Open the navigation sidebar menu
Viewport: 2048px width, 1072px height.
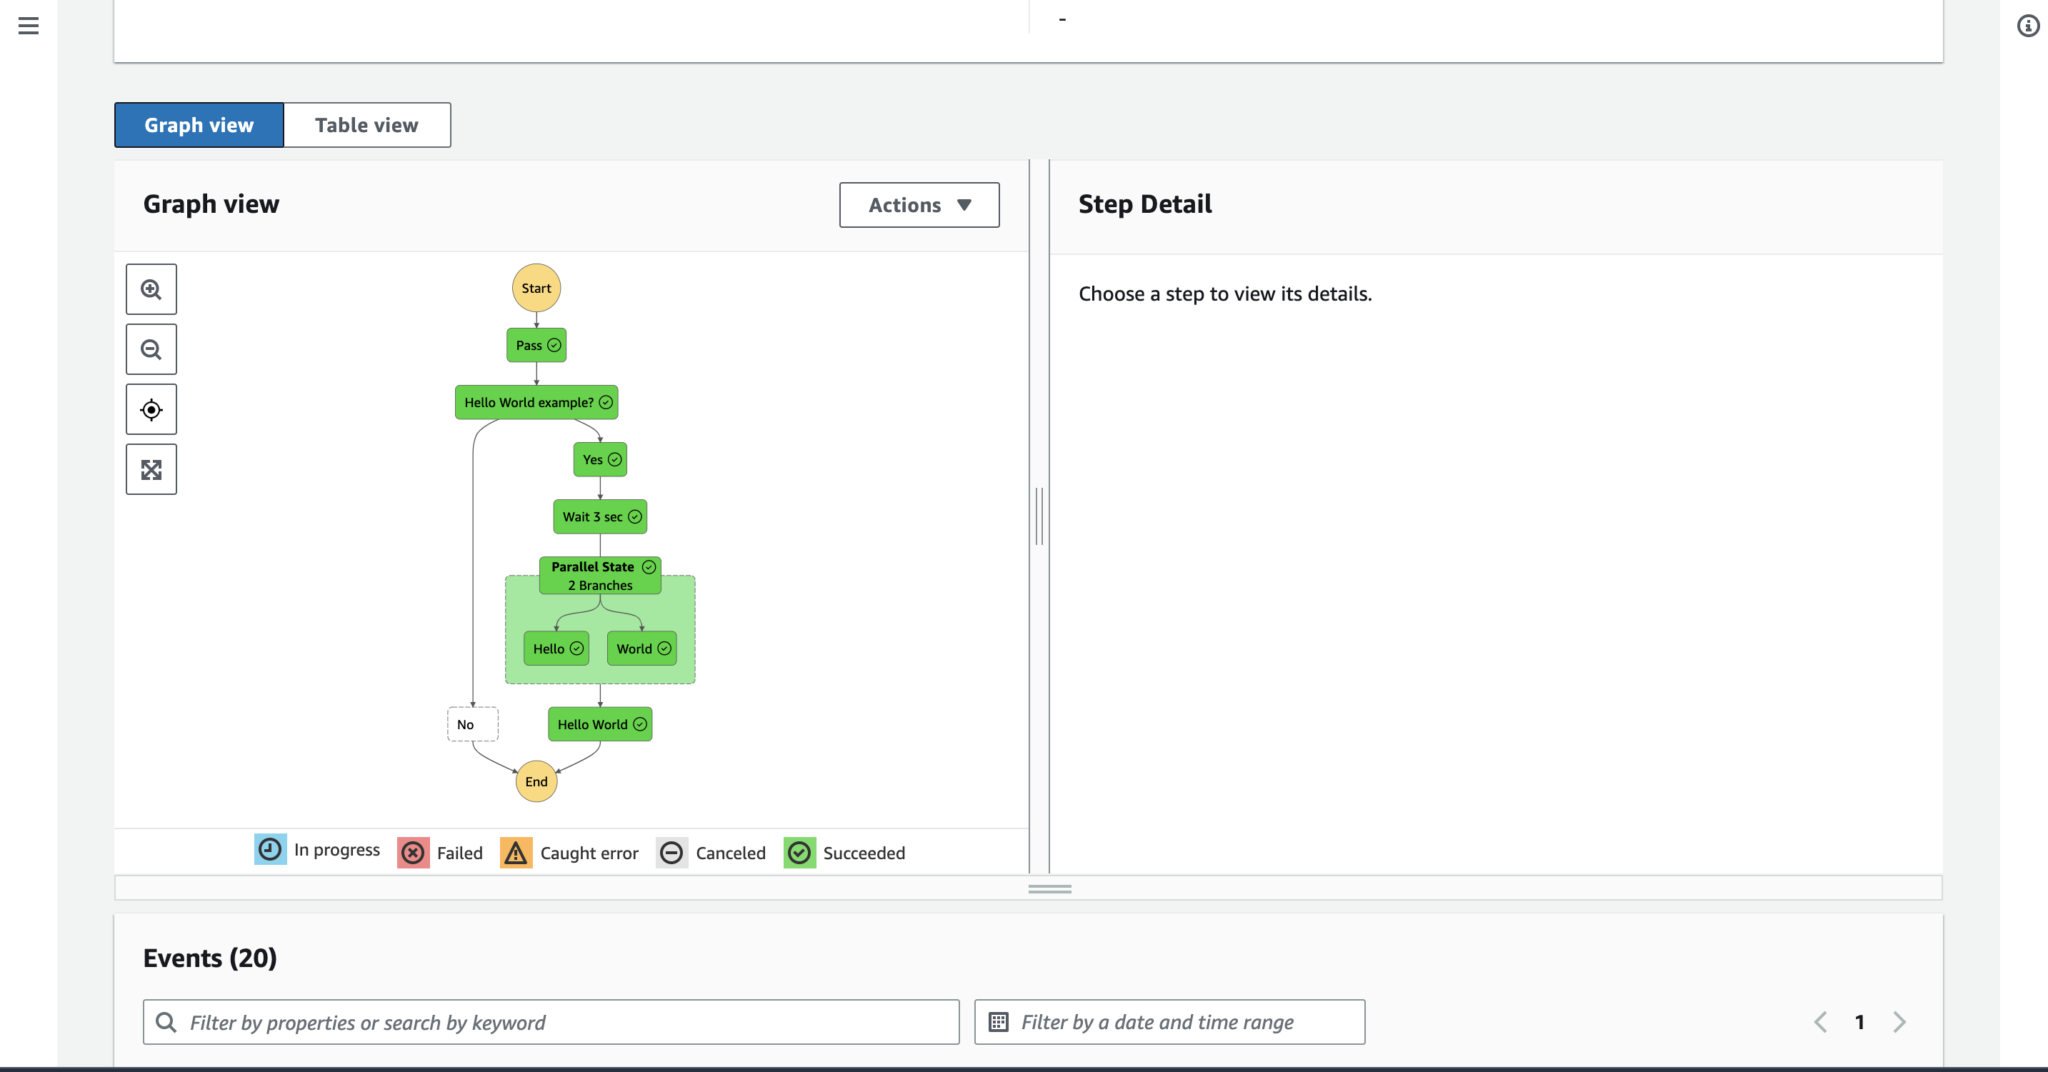click(27, 26)
